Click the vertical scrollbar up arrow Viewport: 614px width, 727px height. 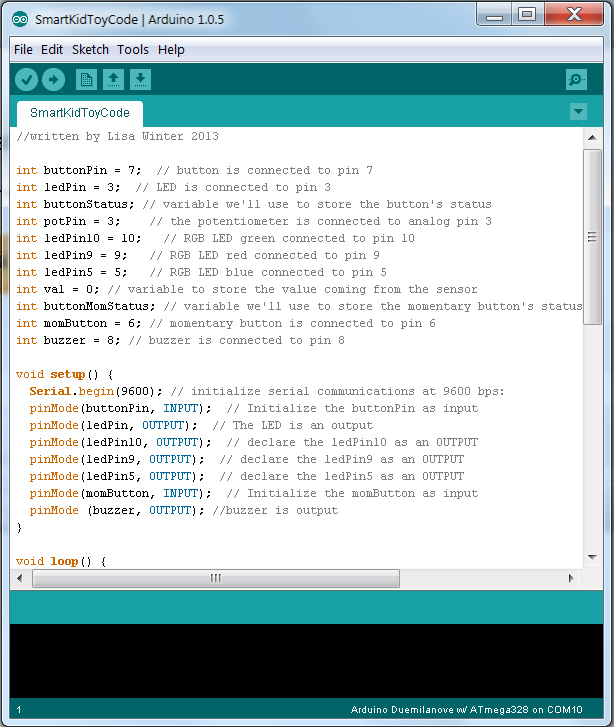pyautogui.click(x=592, y=138)
